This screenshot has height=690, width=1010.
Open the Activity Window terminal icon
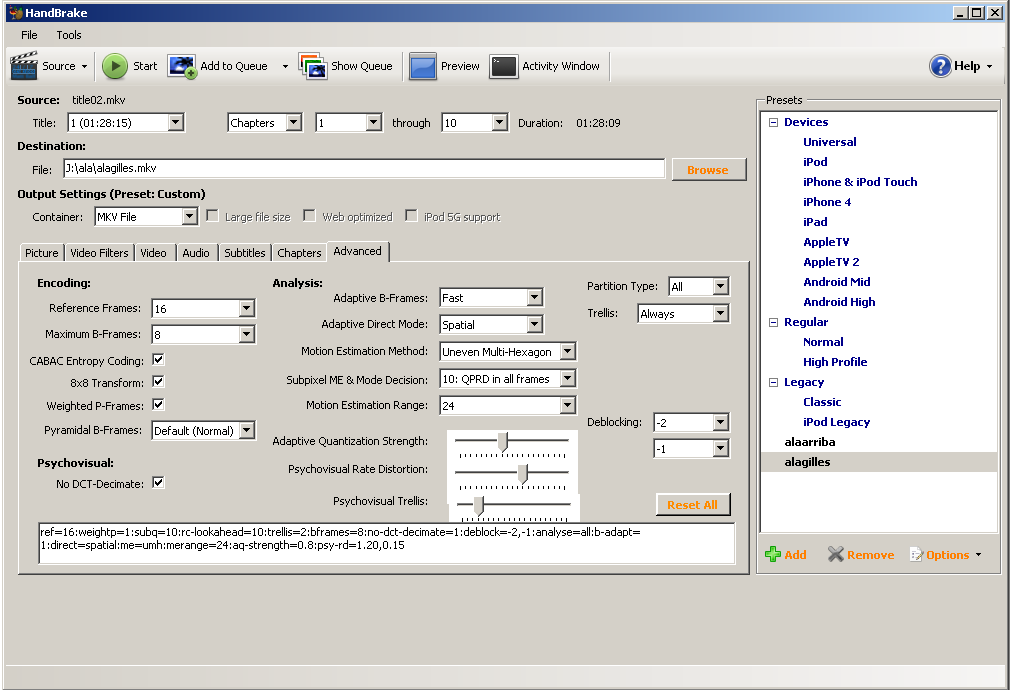(503, 66)
